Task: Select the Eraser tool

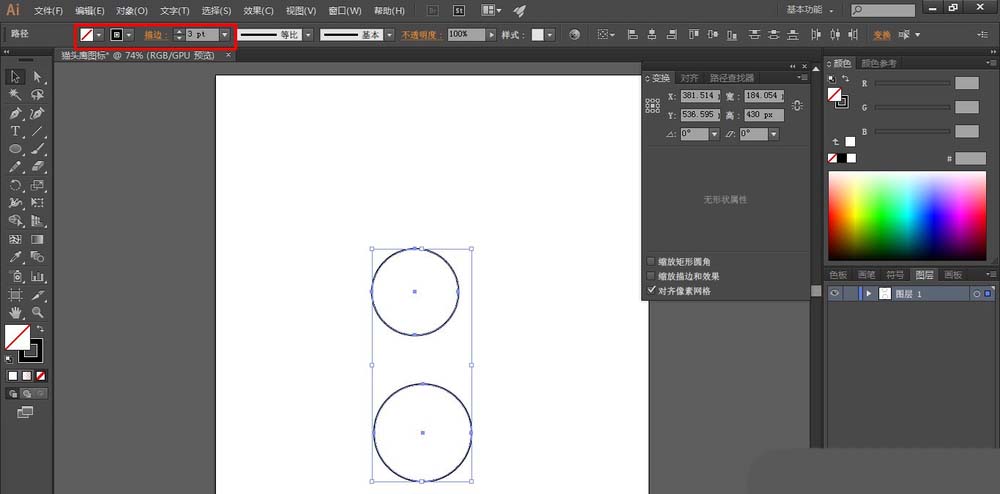Action: pos(38,167)
